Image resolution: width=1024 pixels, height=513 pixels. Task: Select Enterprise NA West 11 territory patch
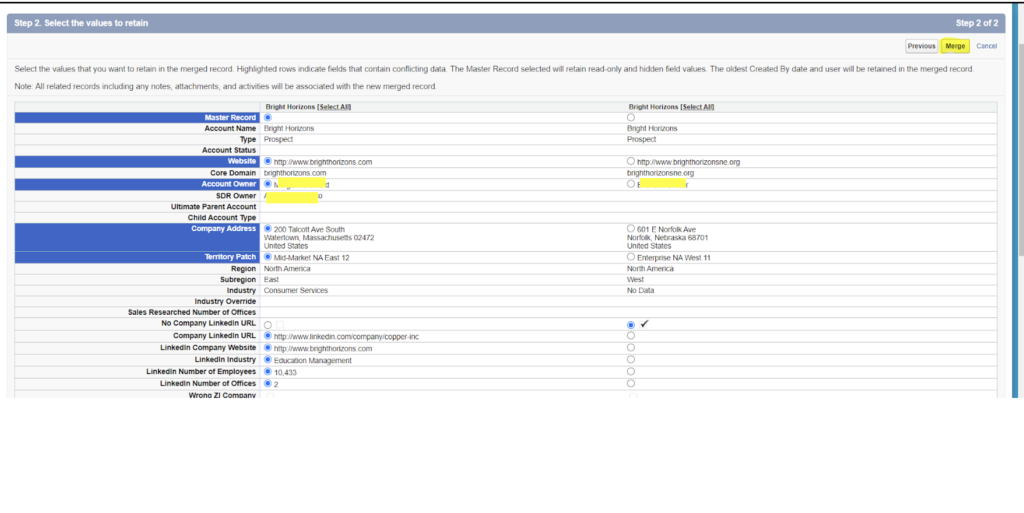pos(630,257)
